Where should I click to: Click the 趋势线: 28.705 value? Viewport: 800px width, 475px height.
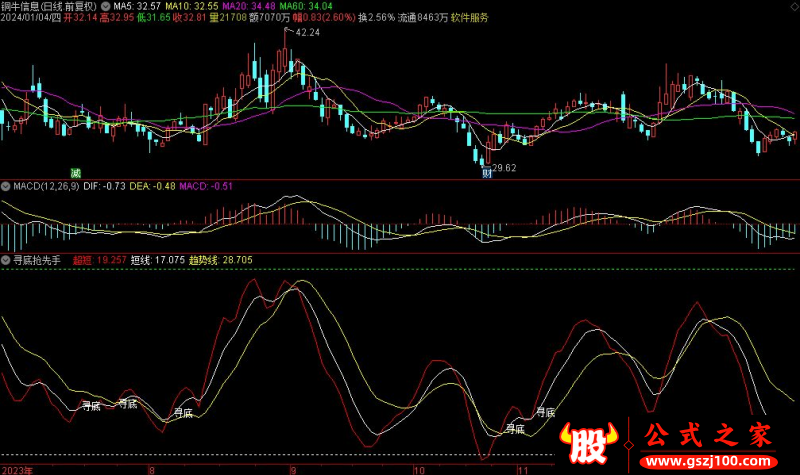point(221,260)
